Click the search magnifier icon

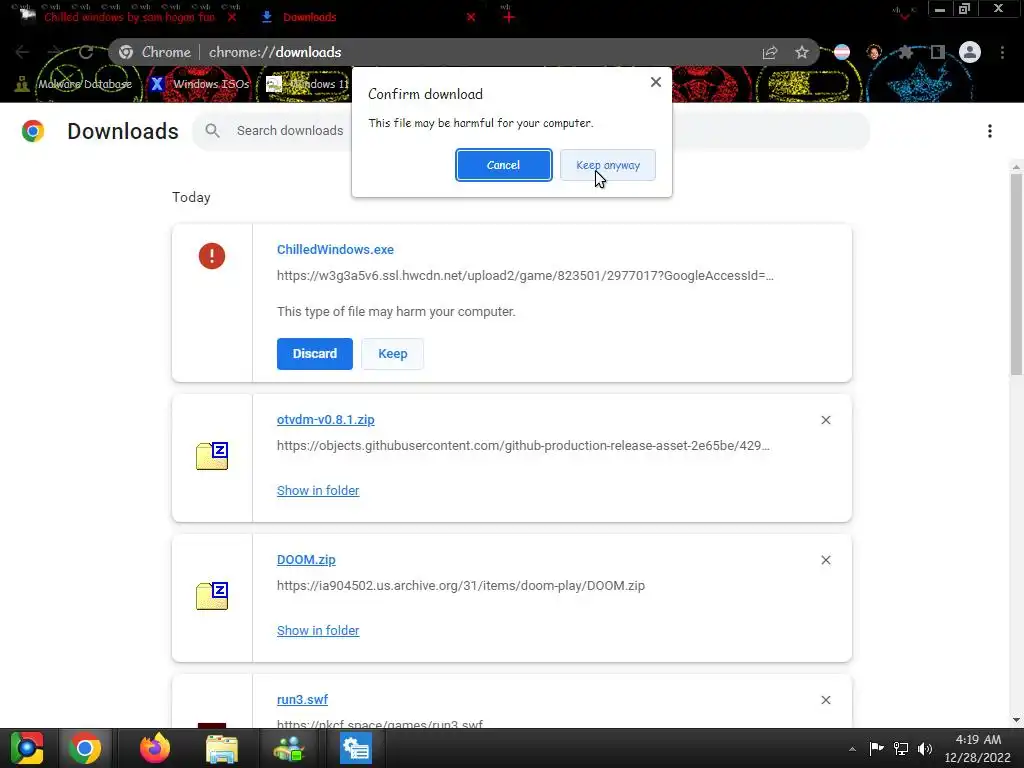tap(212, 131)
